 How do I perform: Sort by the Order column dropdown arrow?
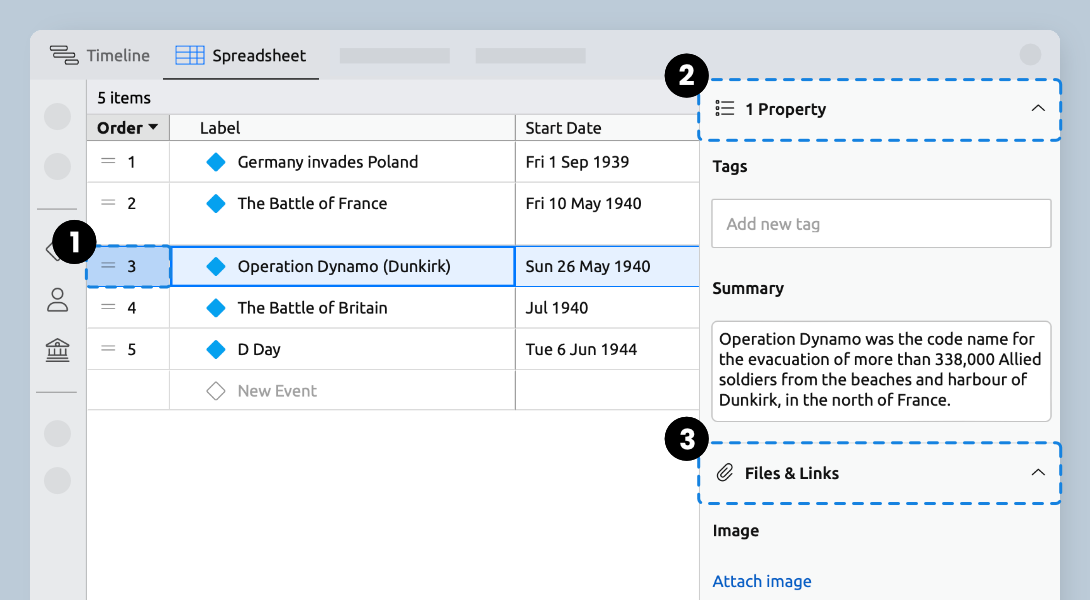point(153,128)
